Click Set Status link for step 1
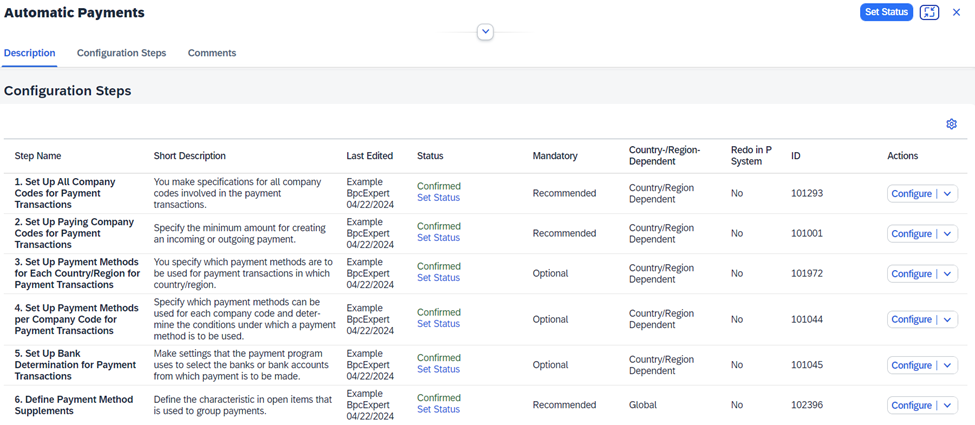 (x=438, y=198)
